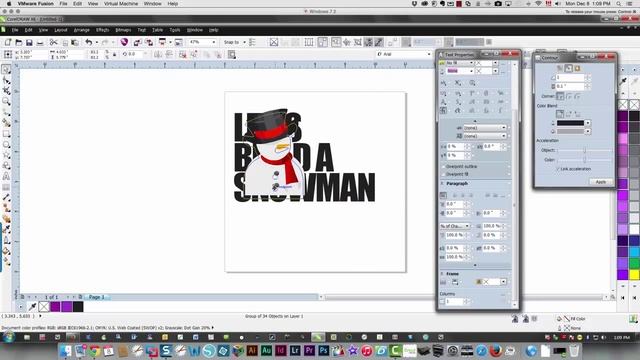This screenshot has width=640, height=360.
Task: Click the Open folder icon
Action: tap(18, 42)
